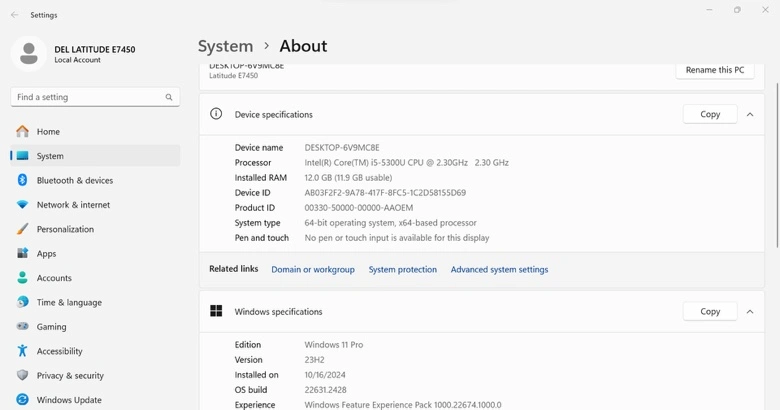Click the Windows Update label
780x410 pixels.
click(69, 400)
